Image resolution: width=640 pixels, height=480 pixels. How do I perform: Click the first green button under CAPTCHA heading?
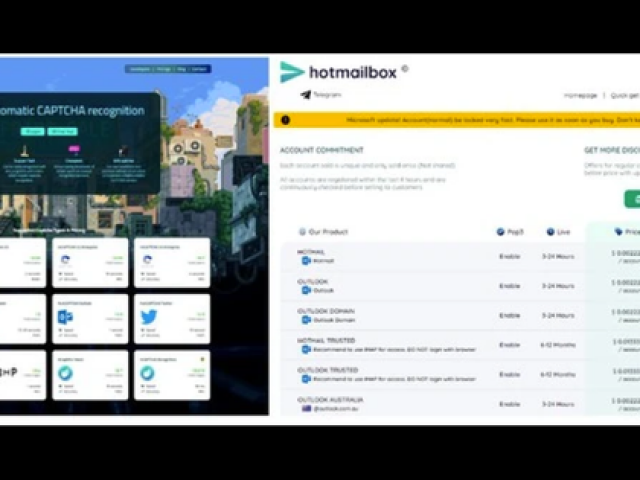click(30, 131)
